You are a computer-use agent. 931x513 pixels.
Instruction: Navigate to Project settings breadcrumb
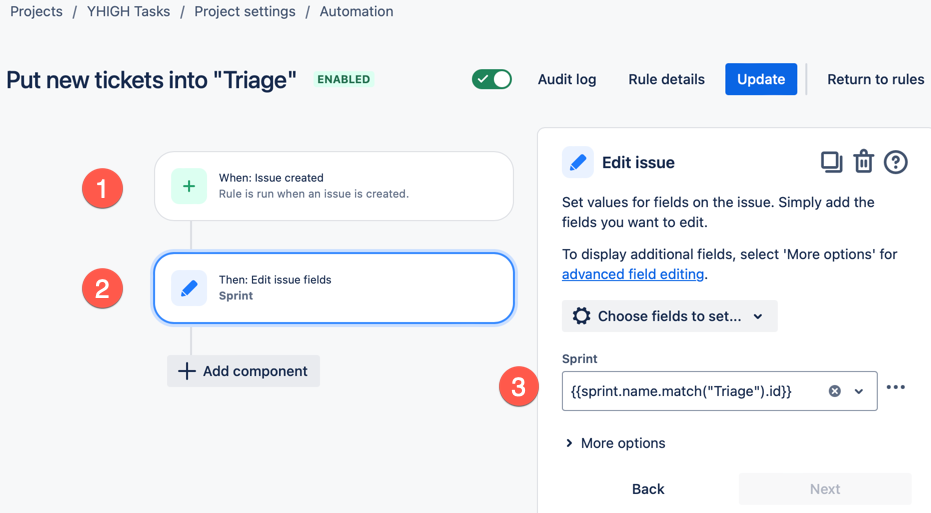coord(245,11)
